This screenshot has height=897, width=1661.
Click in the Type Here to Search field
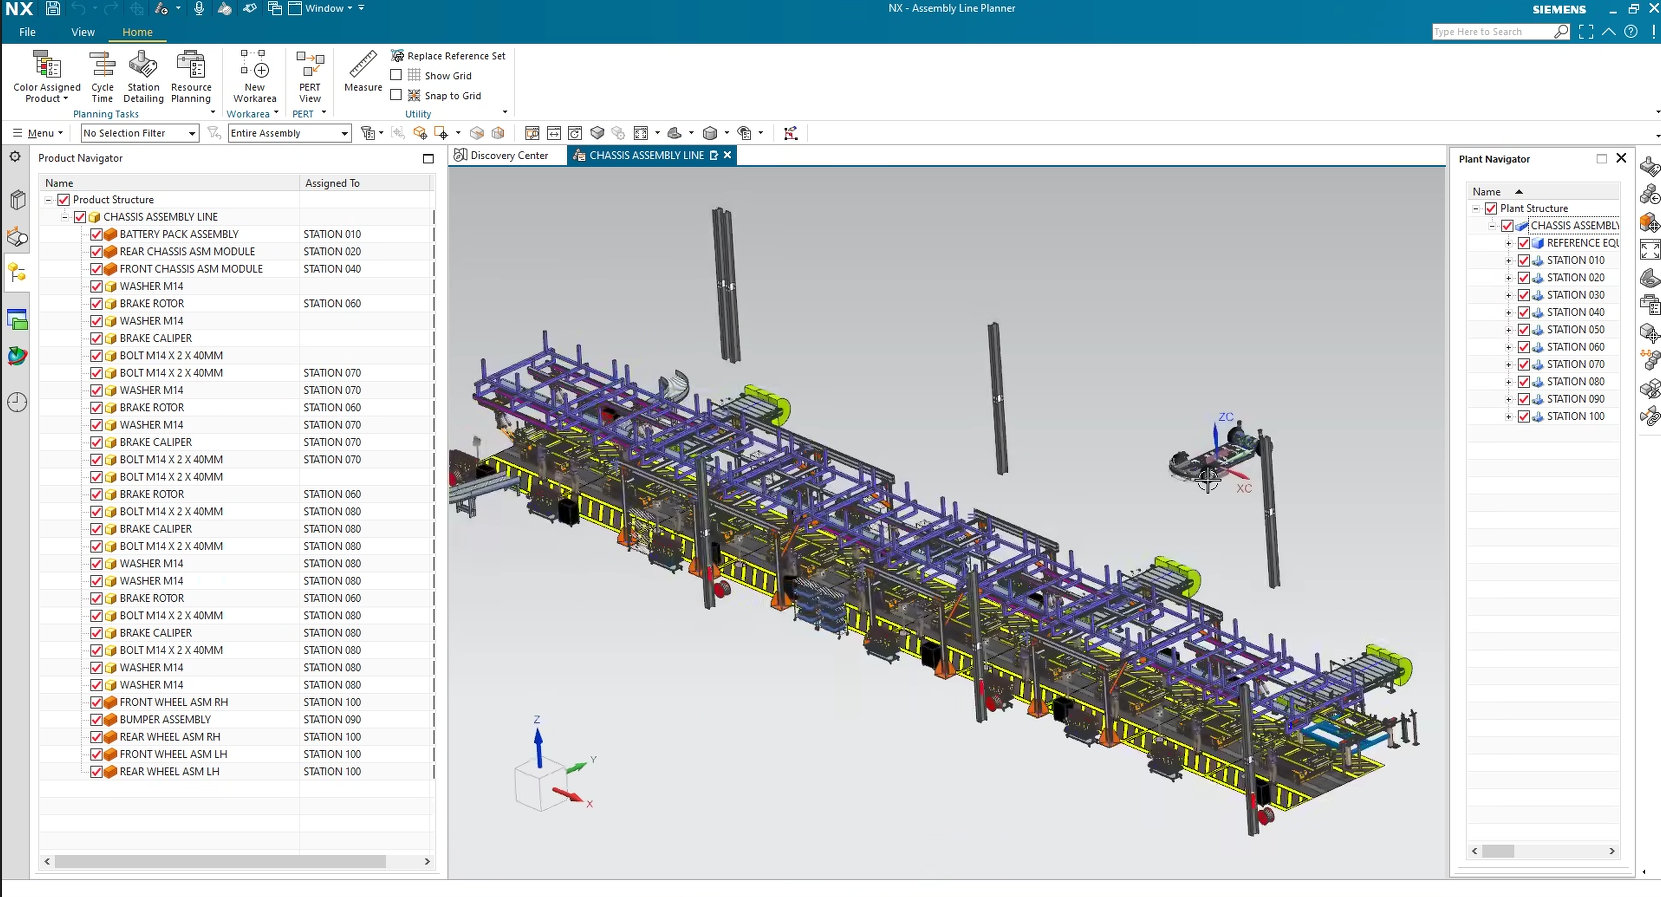pos(1493,32)
